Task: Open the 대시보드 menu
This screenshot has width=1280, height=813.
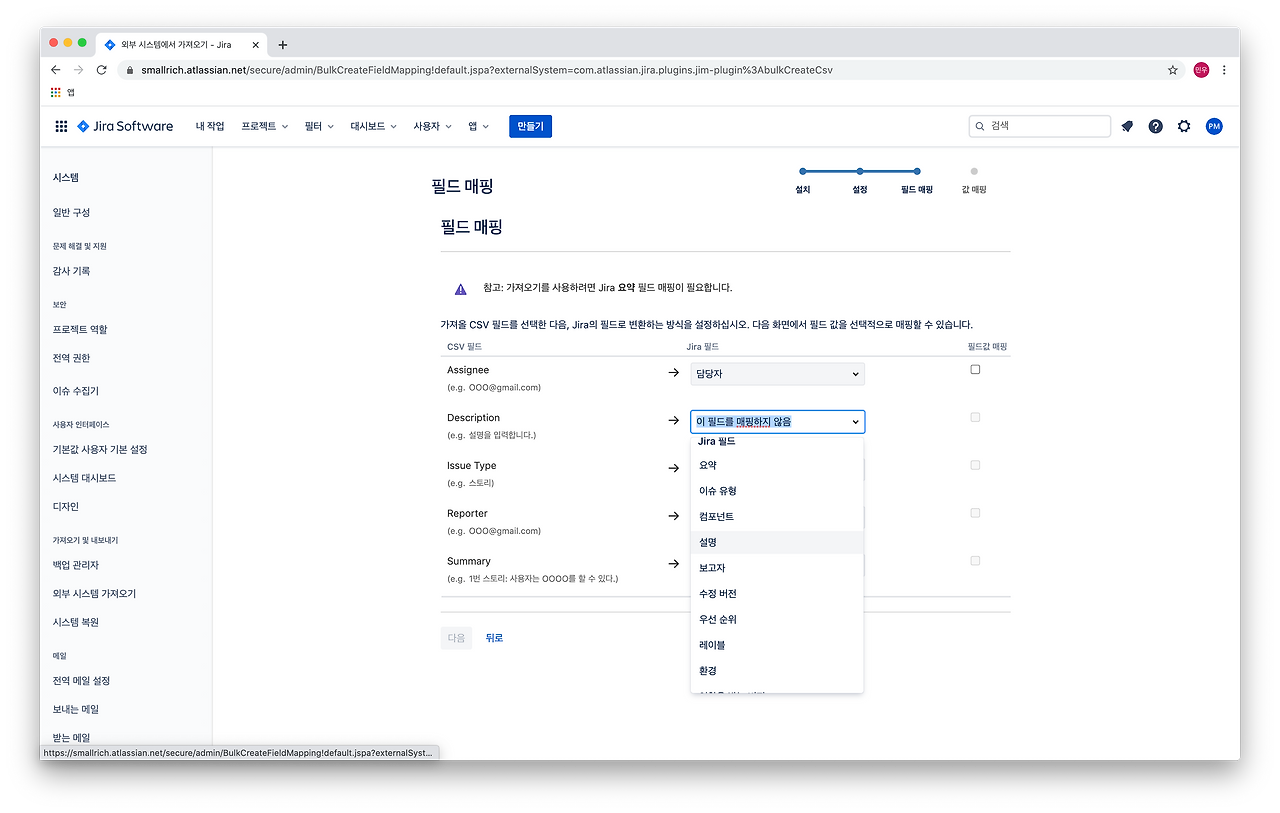Action: coord(373,126)
